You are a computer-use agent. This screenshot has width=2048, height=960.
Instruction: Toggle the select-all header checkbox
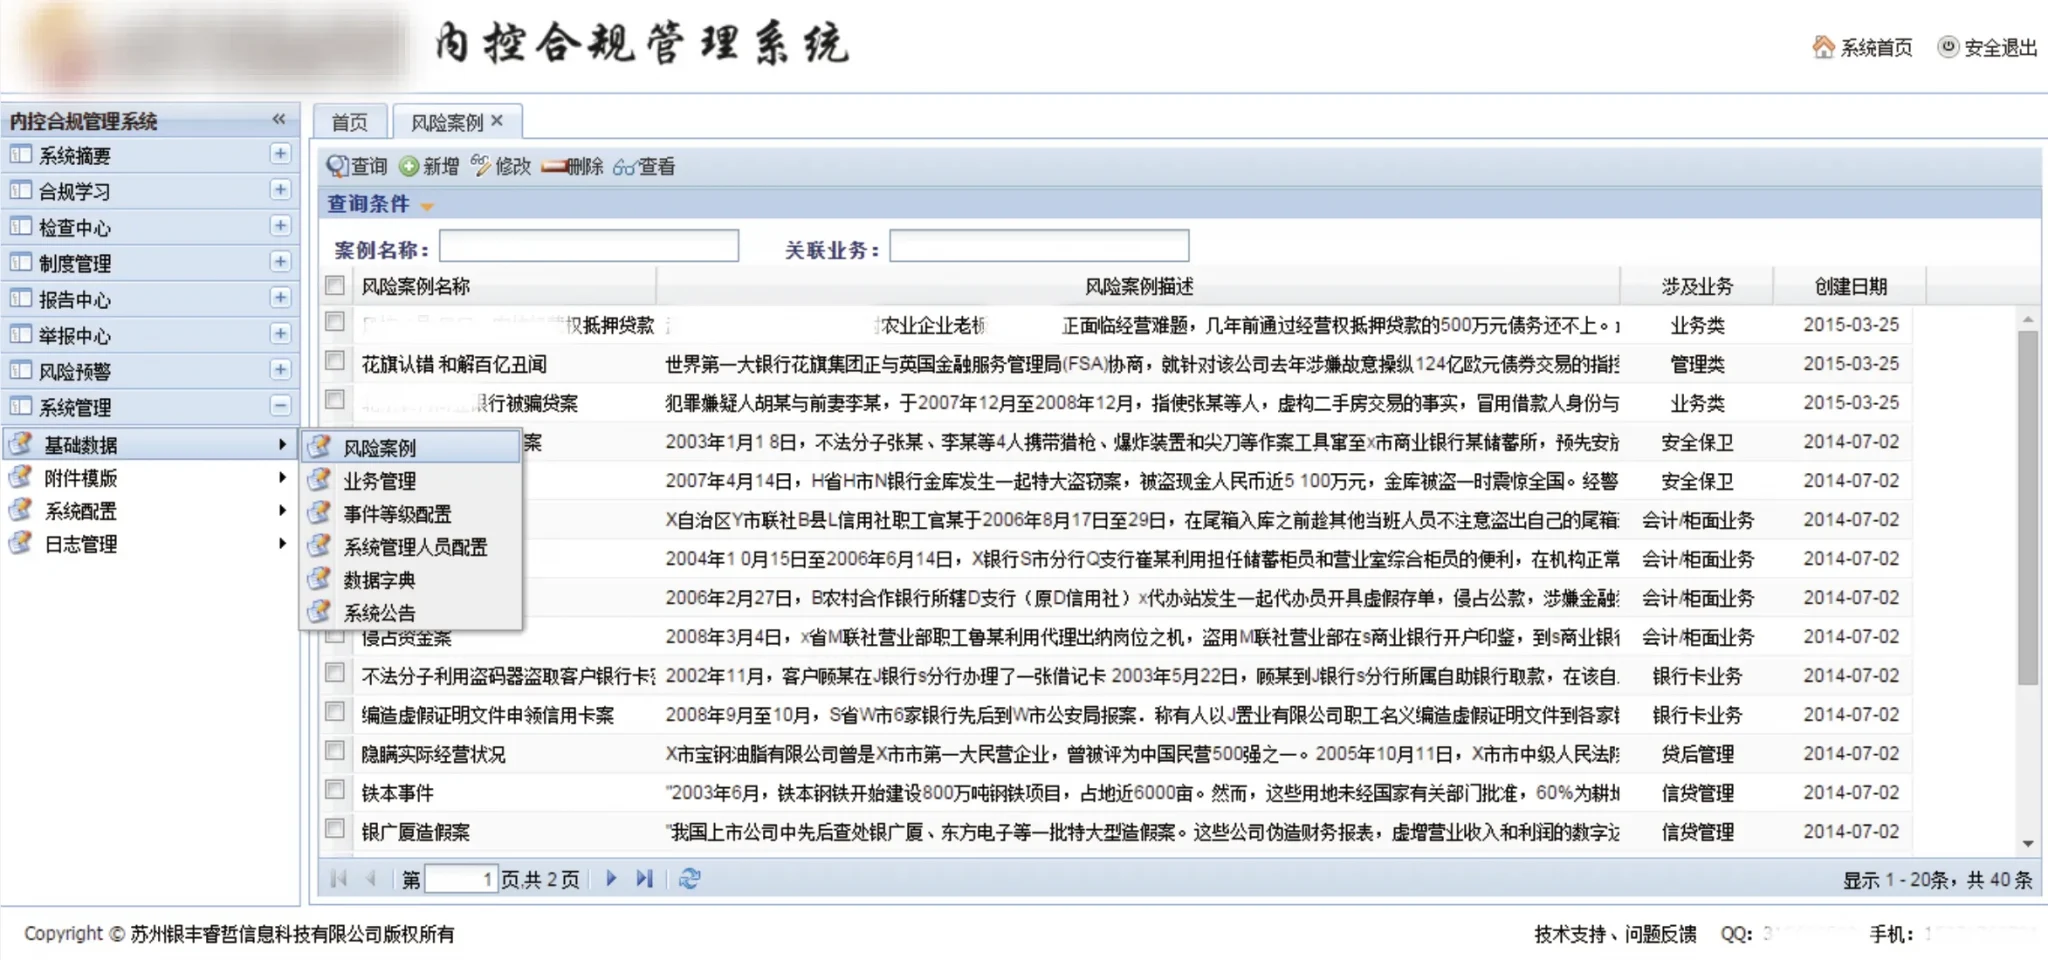point(335,286)
